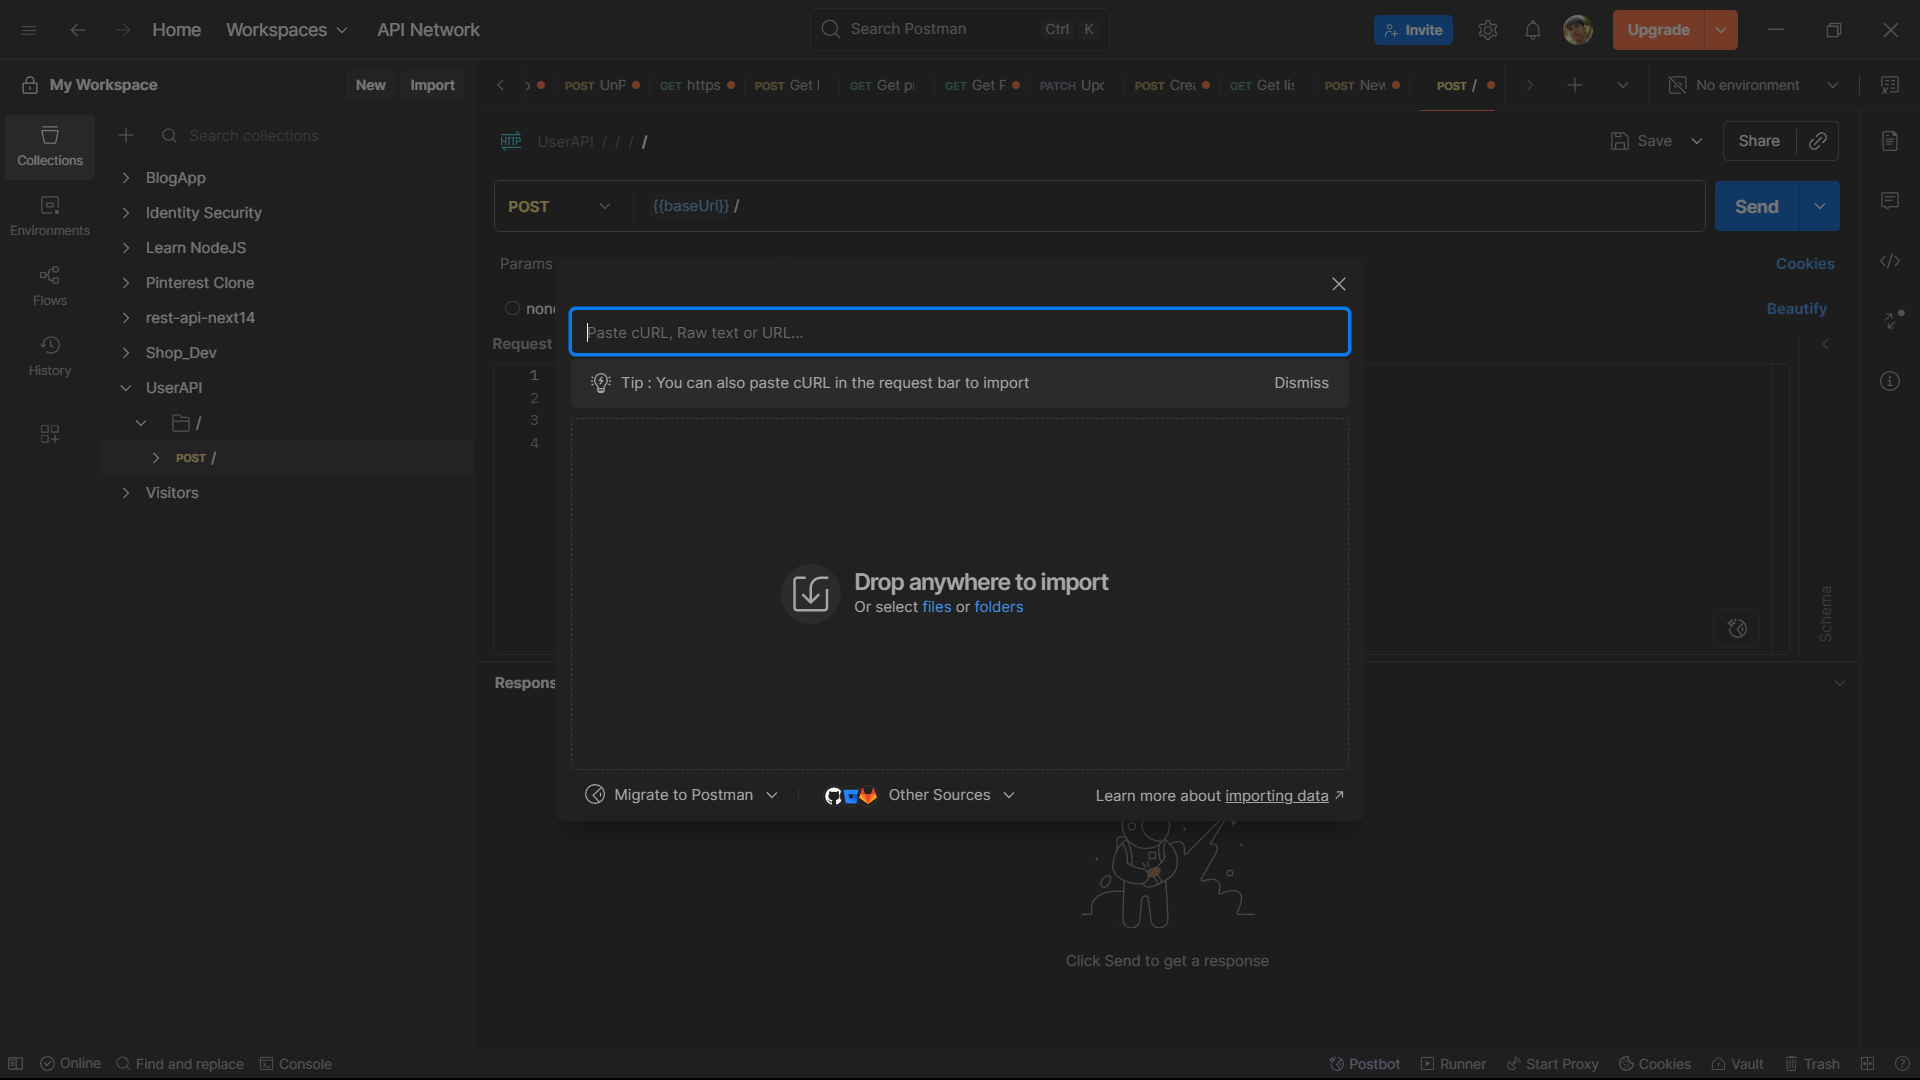
Task: Open Cookies in the status bar
Action: click(1655, 1064)
